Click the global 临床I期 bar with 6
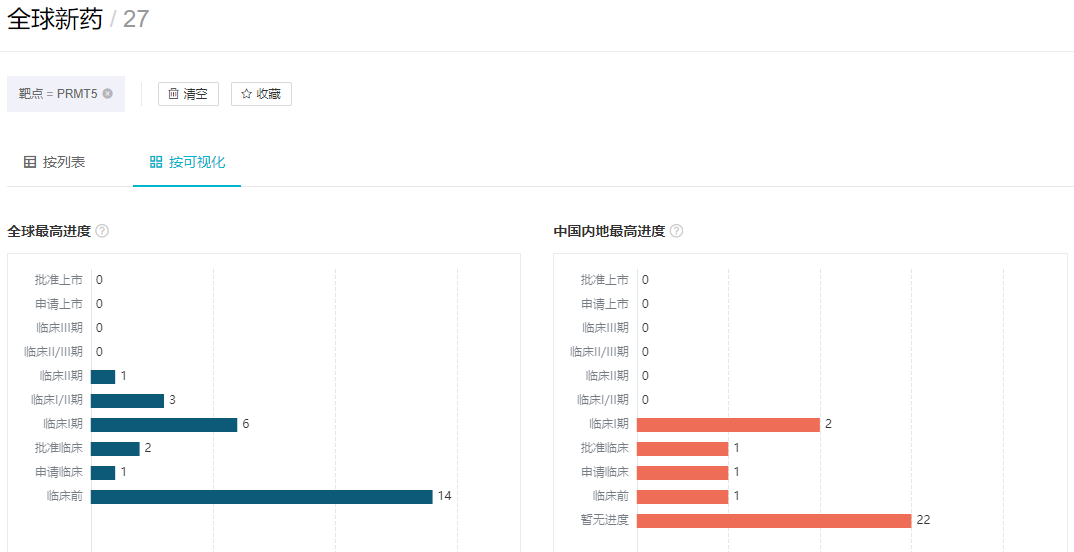Image resolution: width=1074 pixels, height=552 pixels. pos(164,425)
